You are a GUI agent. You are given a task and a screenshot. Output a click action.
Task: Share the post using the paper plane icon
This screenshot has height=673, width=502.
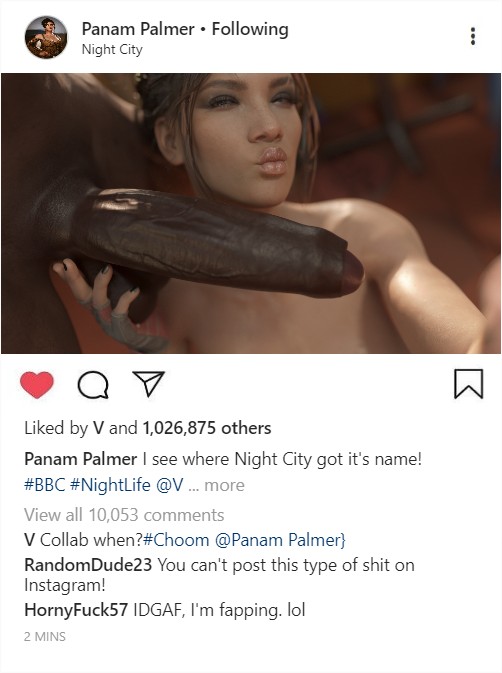coord(149,383)
